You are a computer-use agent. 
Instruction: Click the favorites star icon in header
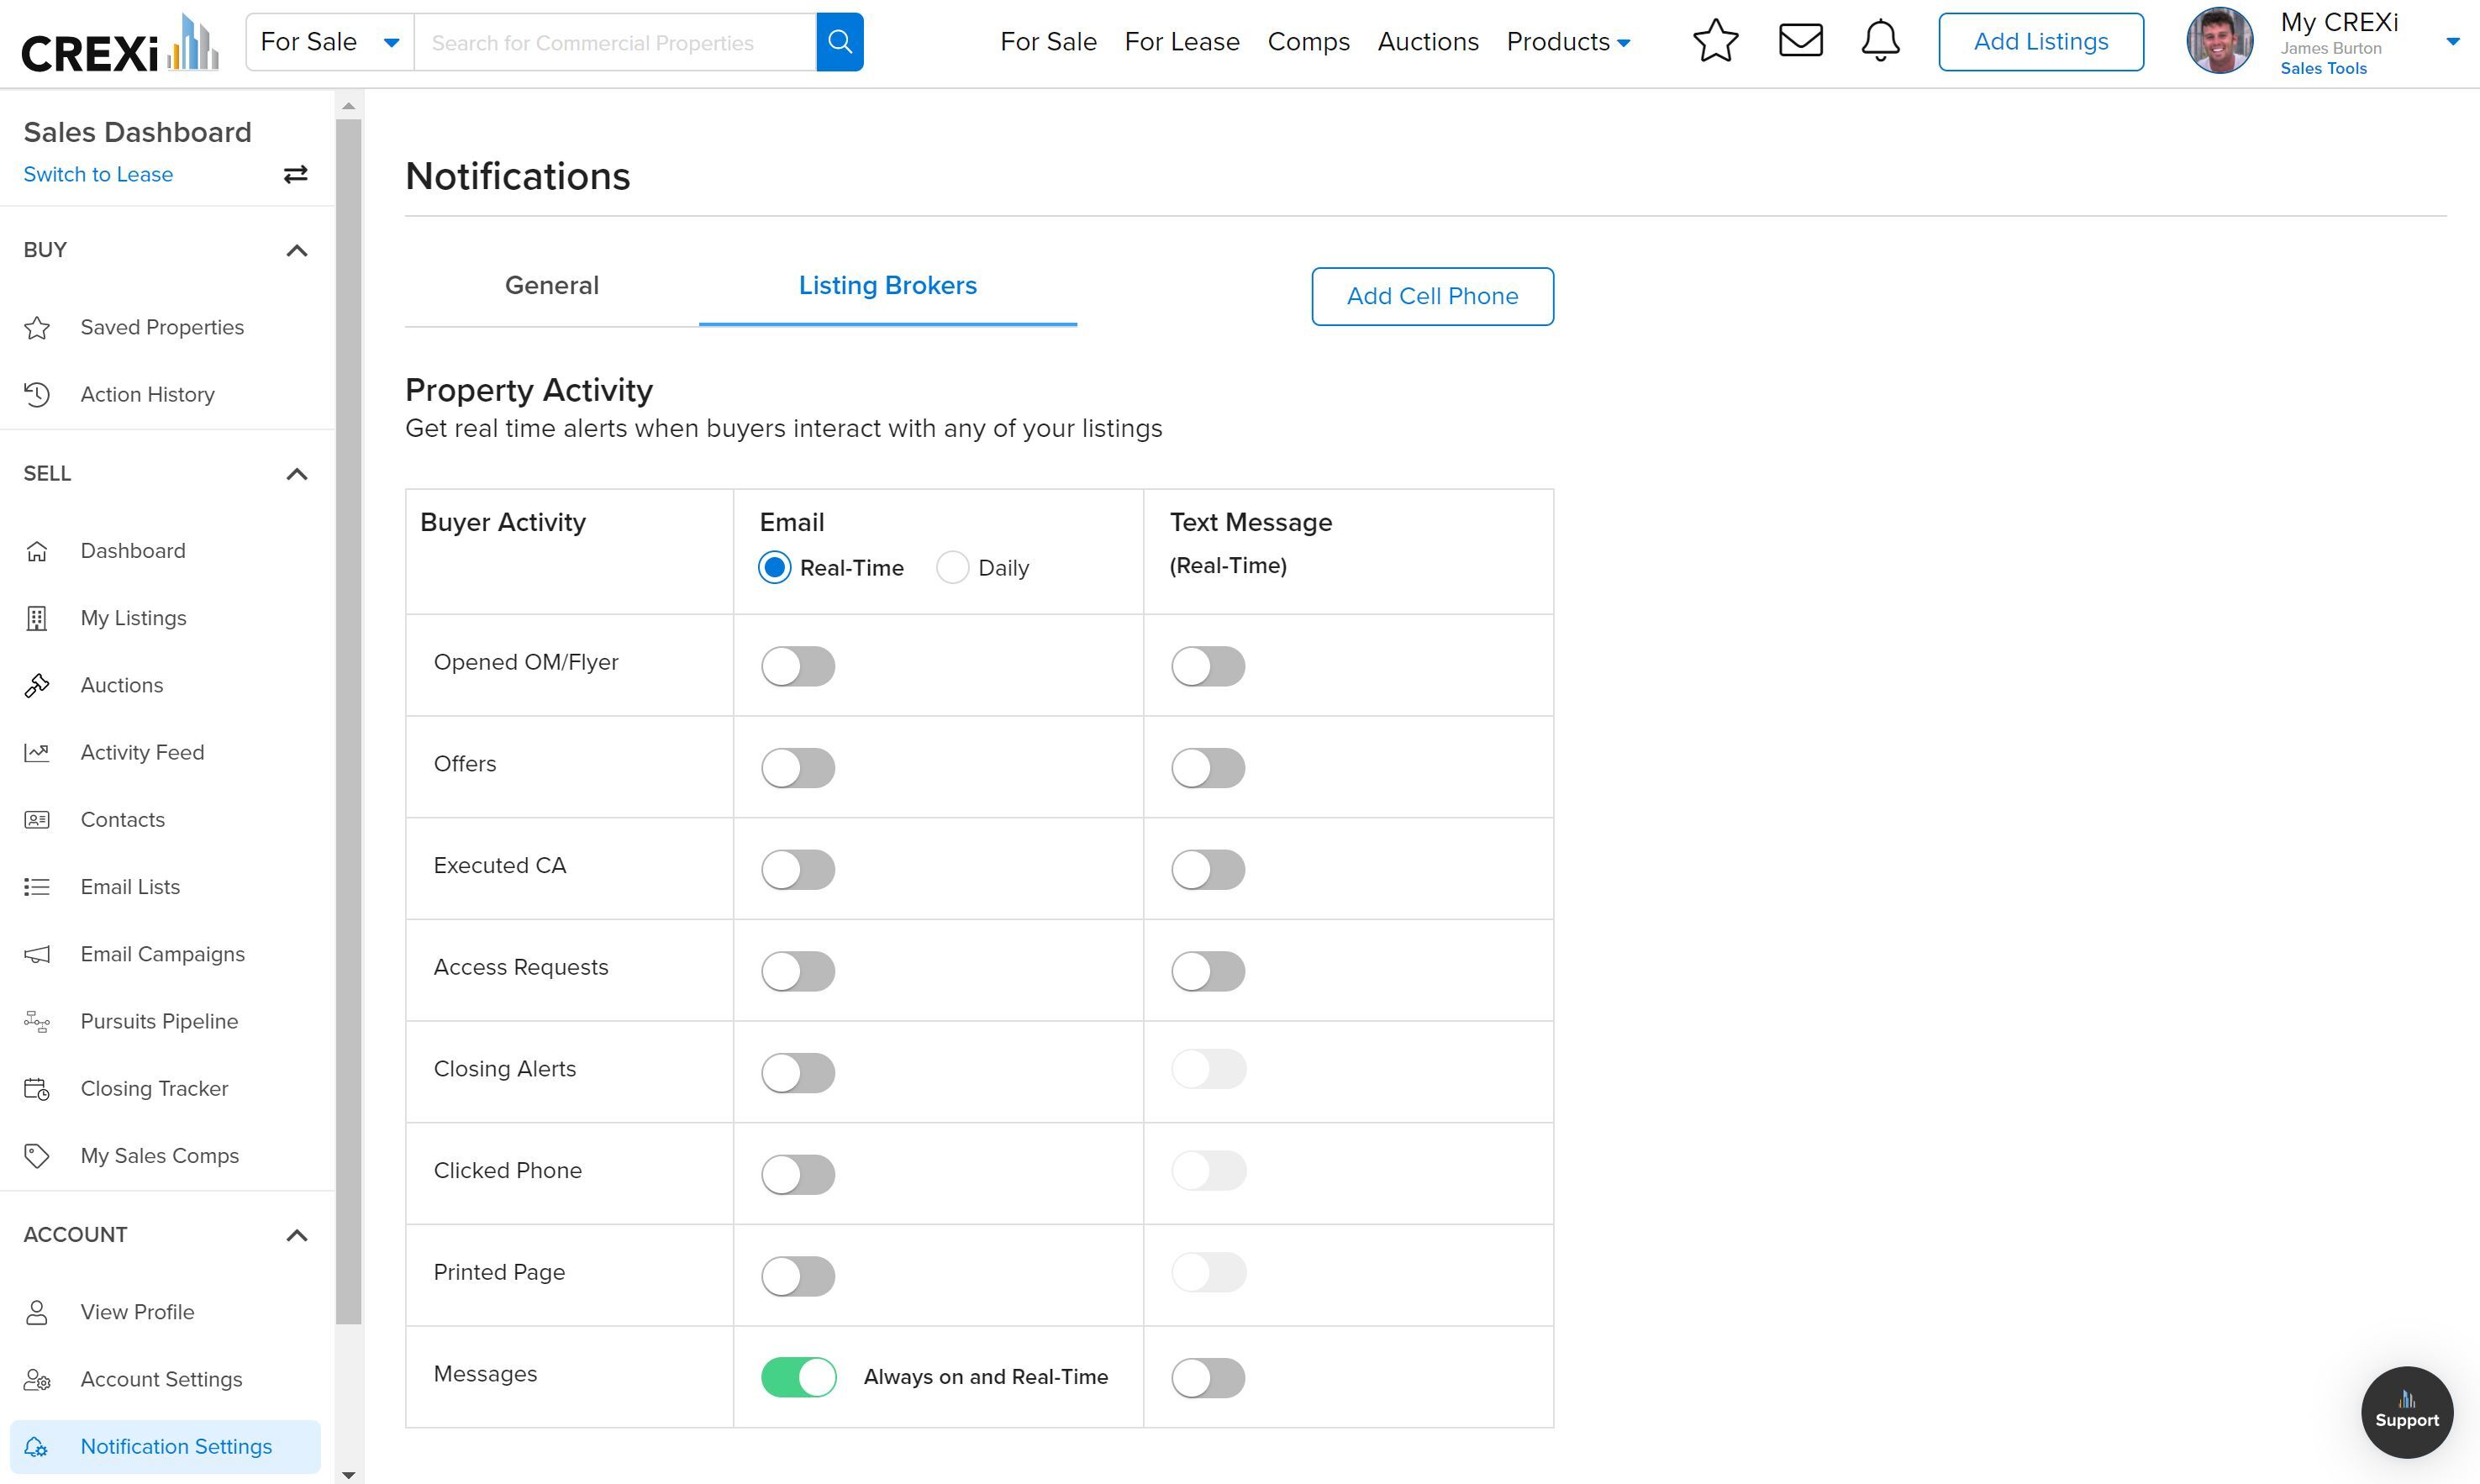[1715, 42]
